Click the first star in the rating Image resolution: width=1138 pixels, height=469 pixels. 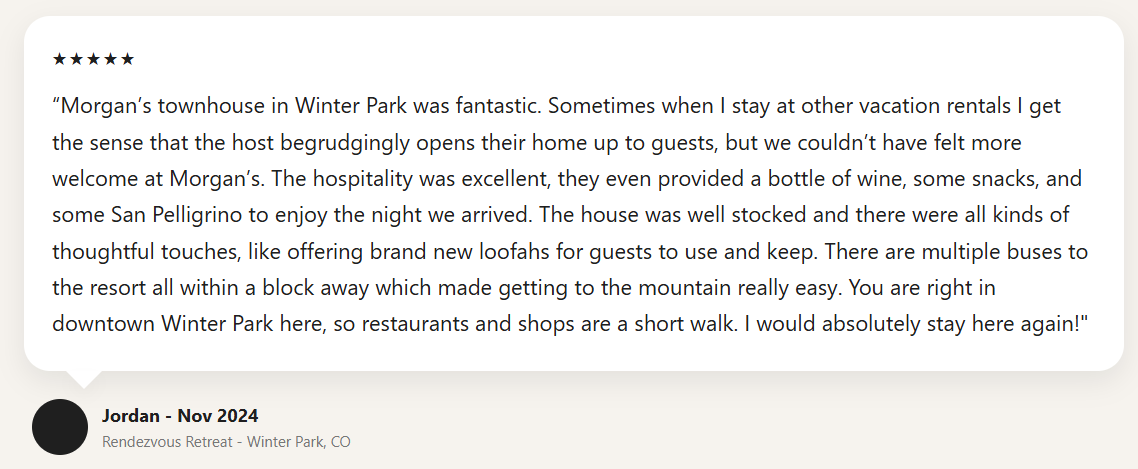[x=59, y=59]
